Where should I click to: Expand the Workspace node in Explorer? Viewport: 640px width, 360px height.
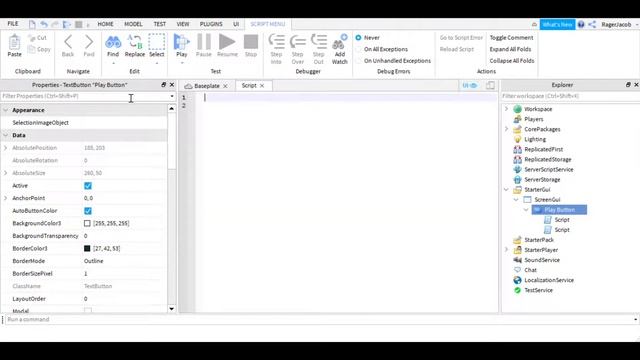click(507, 109)
